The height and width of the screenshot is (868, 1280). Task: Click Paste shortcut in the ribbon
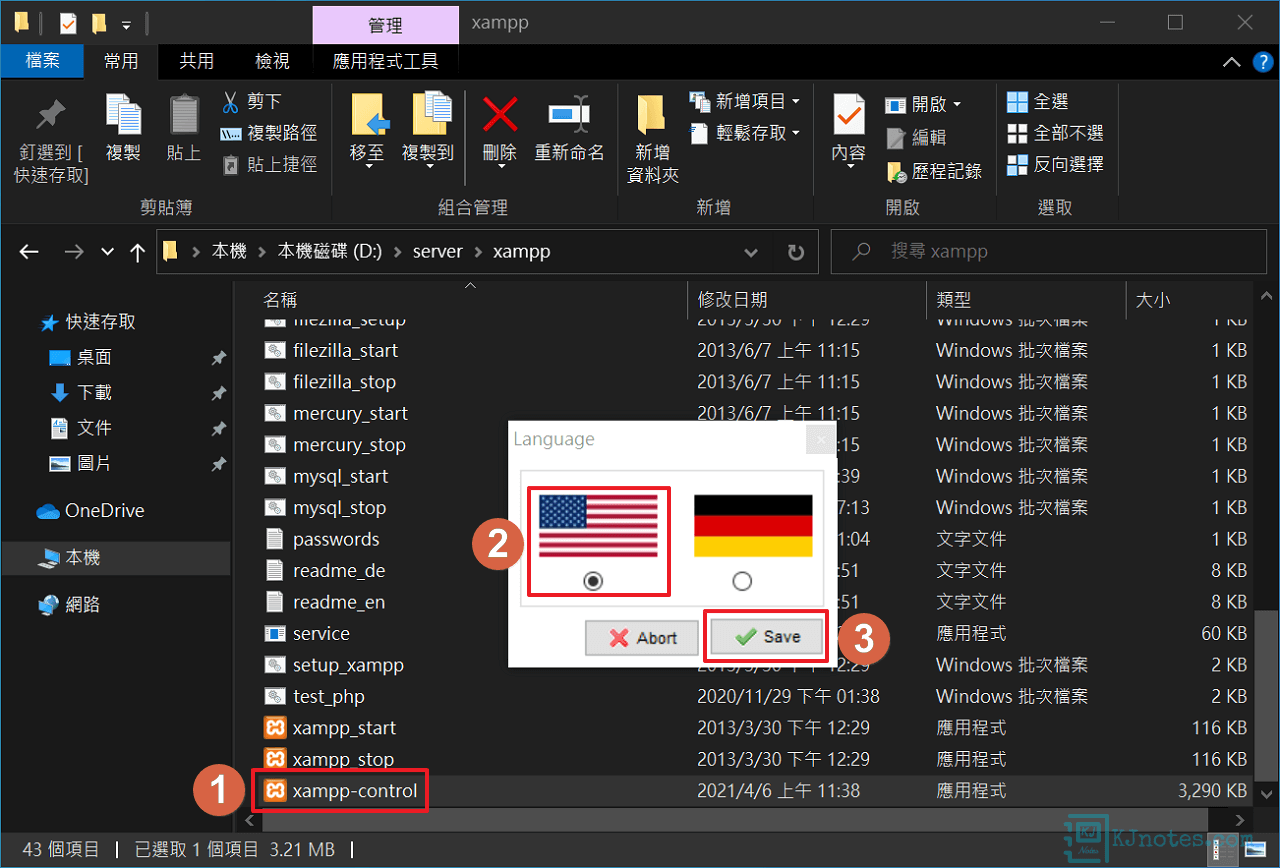click(268, 164)
